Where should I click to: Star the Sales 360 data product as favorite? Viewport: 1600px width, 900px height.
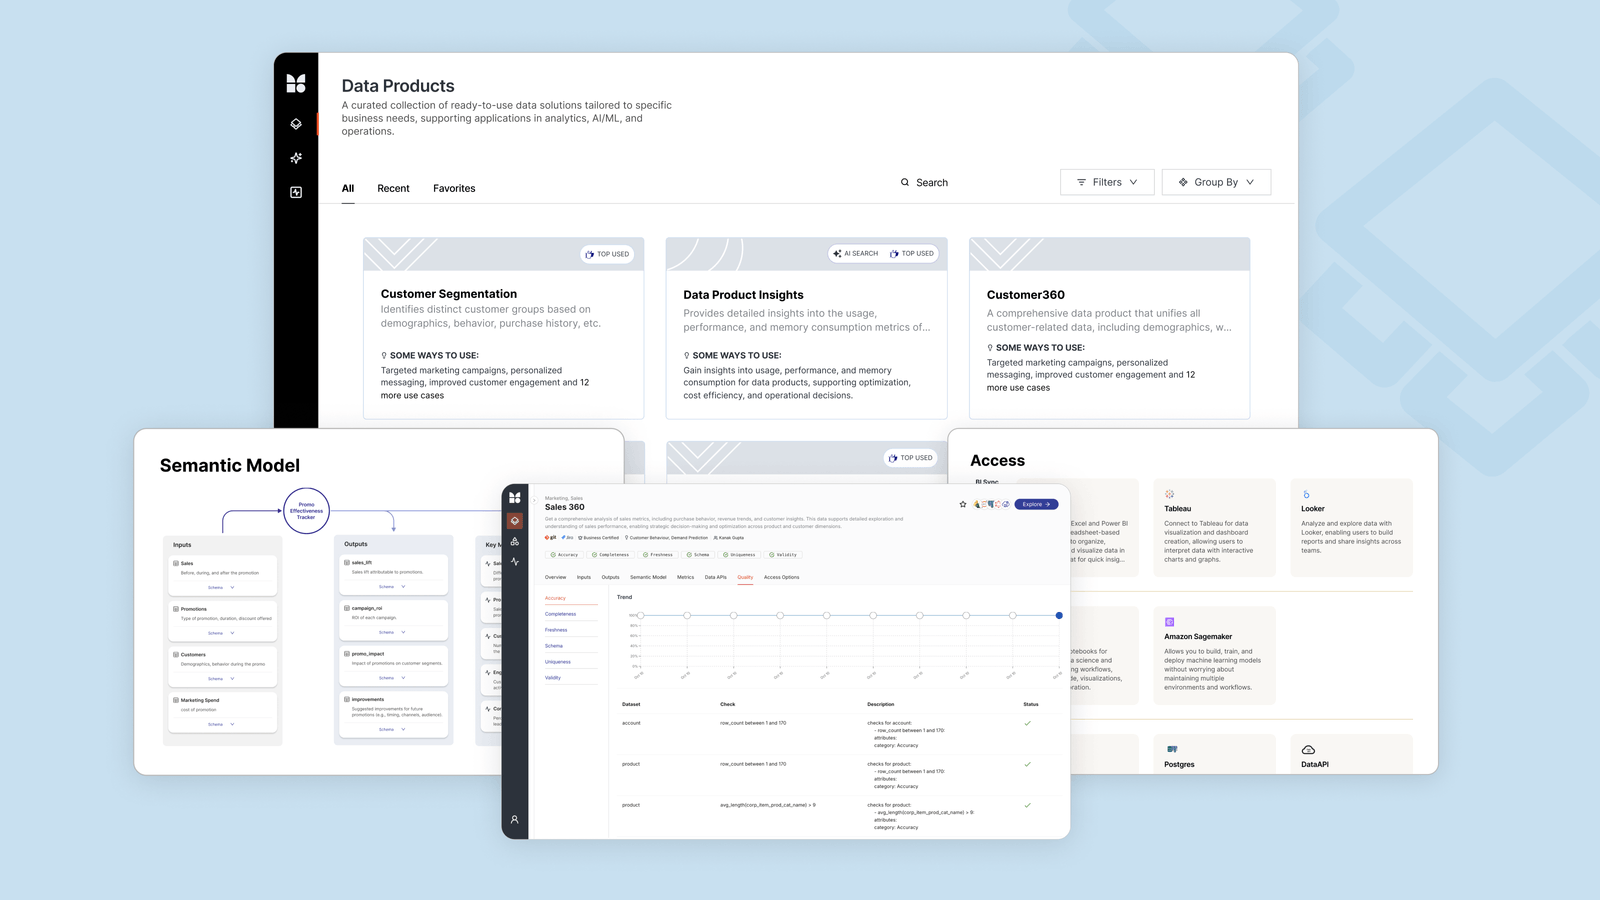tap(962, 504)
